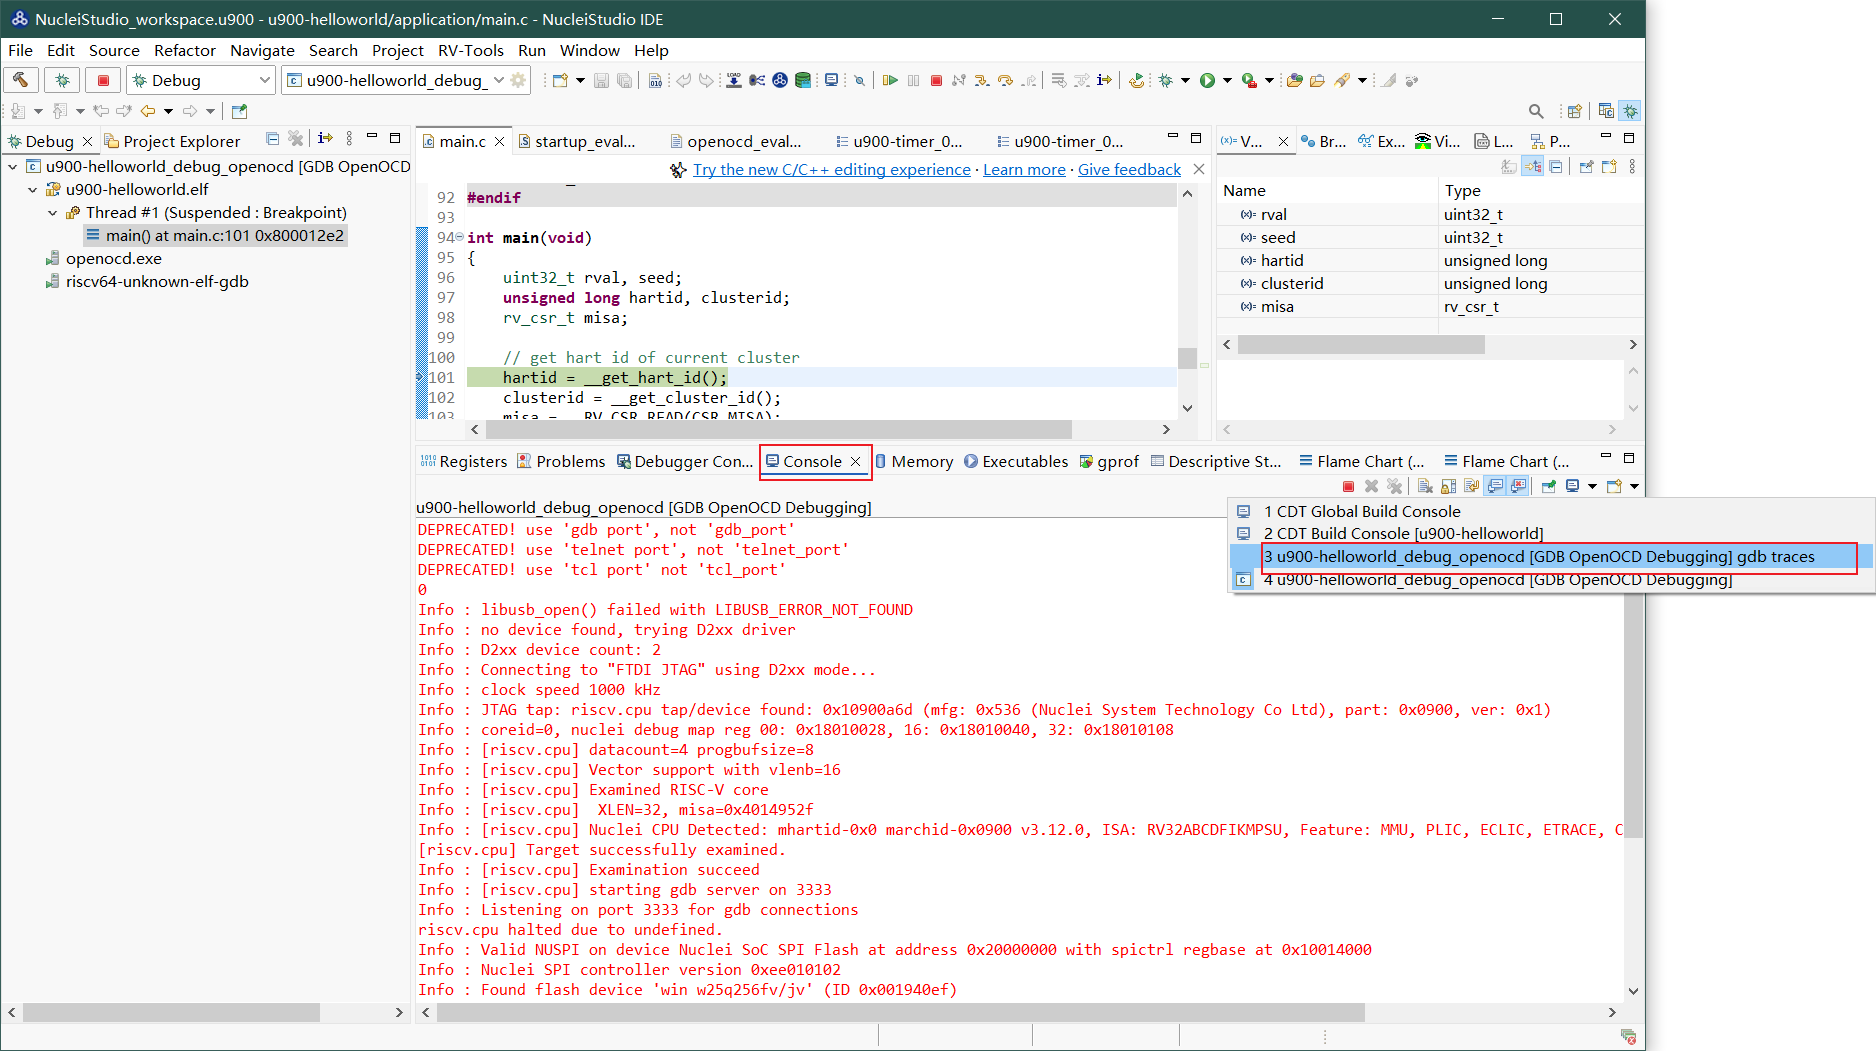Image resolution: width=1876 pixels, height=1051 pixels.
Task: Toggle Pin Console button
Action: (x=1548, y=486)
